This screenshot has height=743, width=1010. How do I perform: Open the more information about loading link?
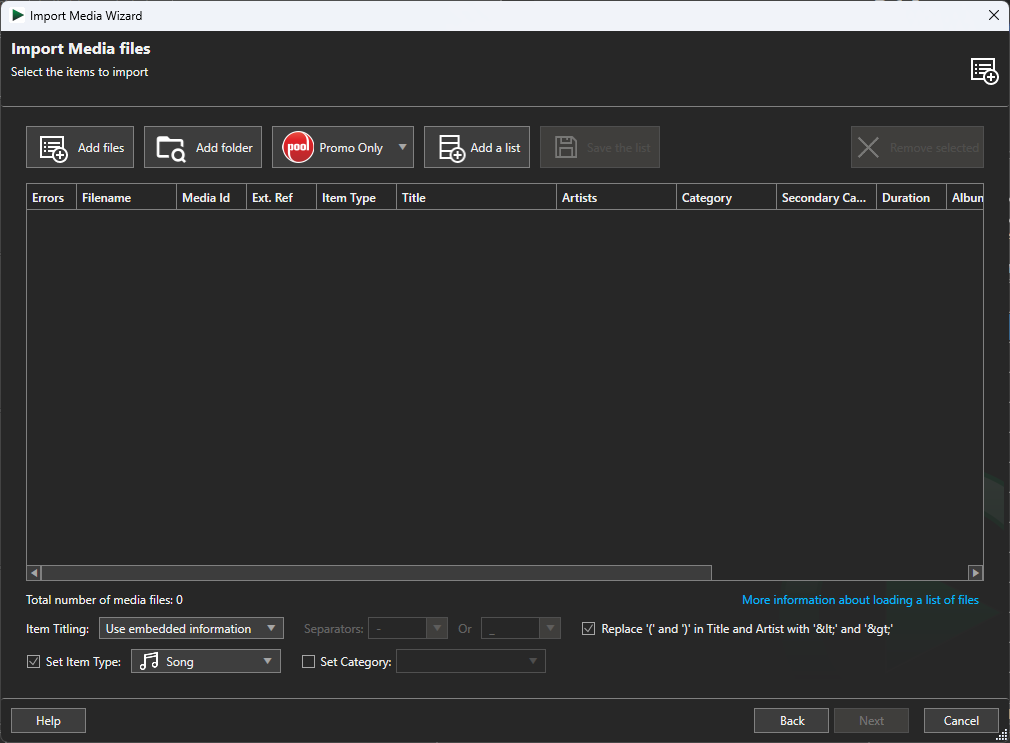point(860,600)
